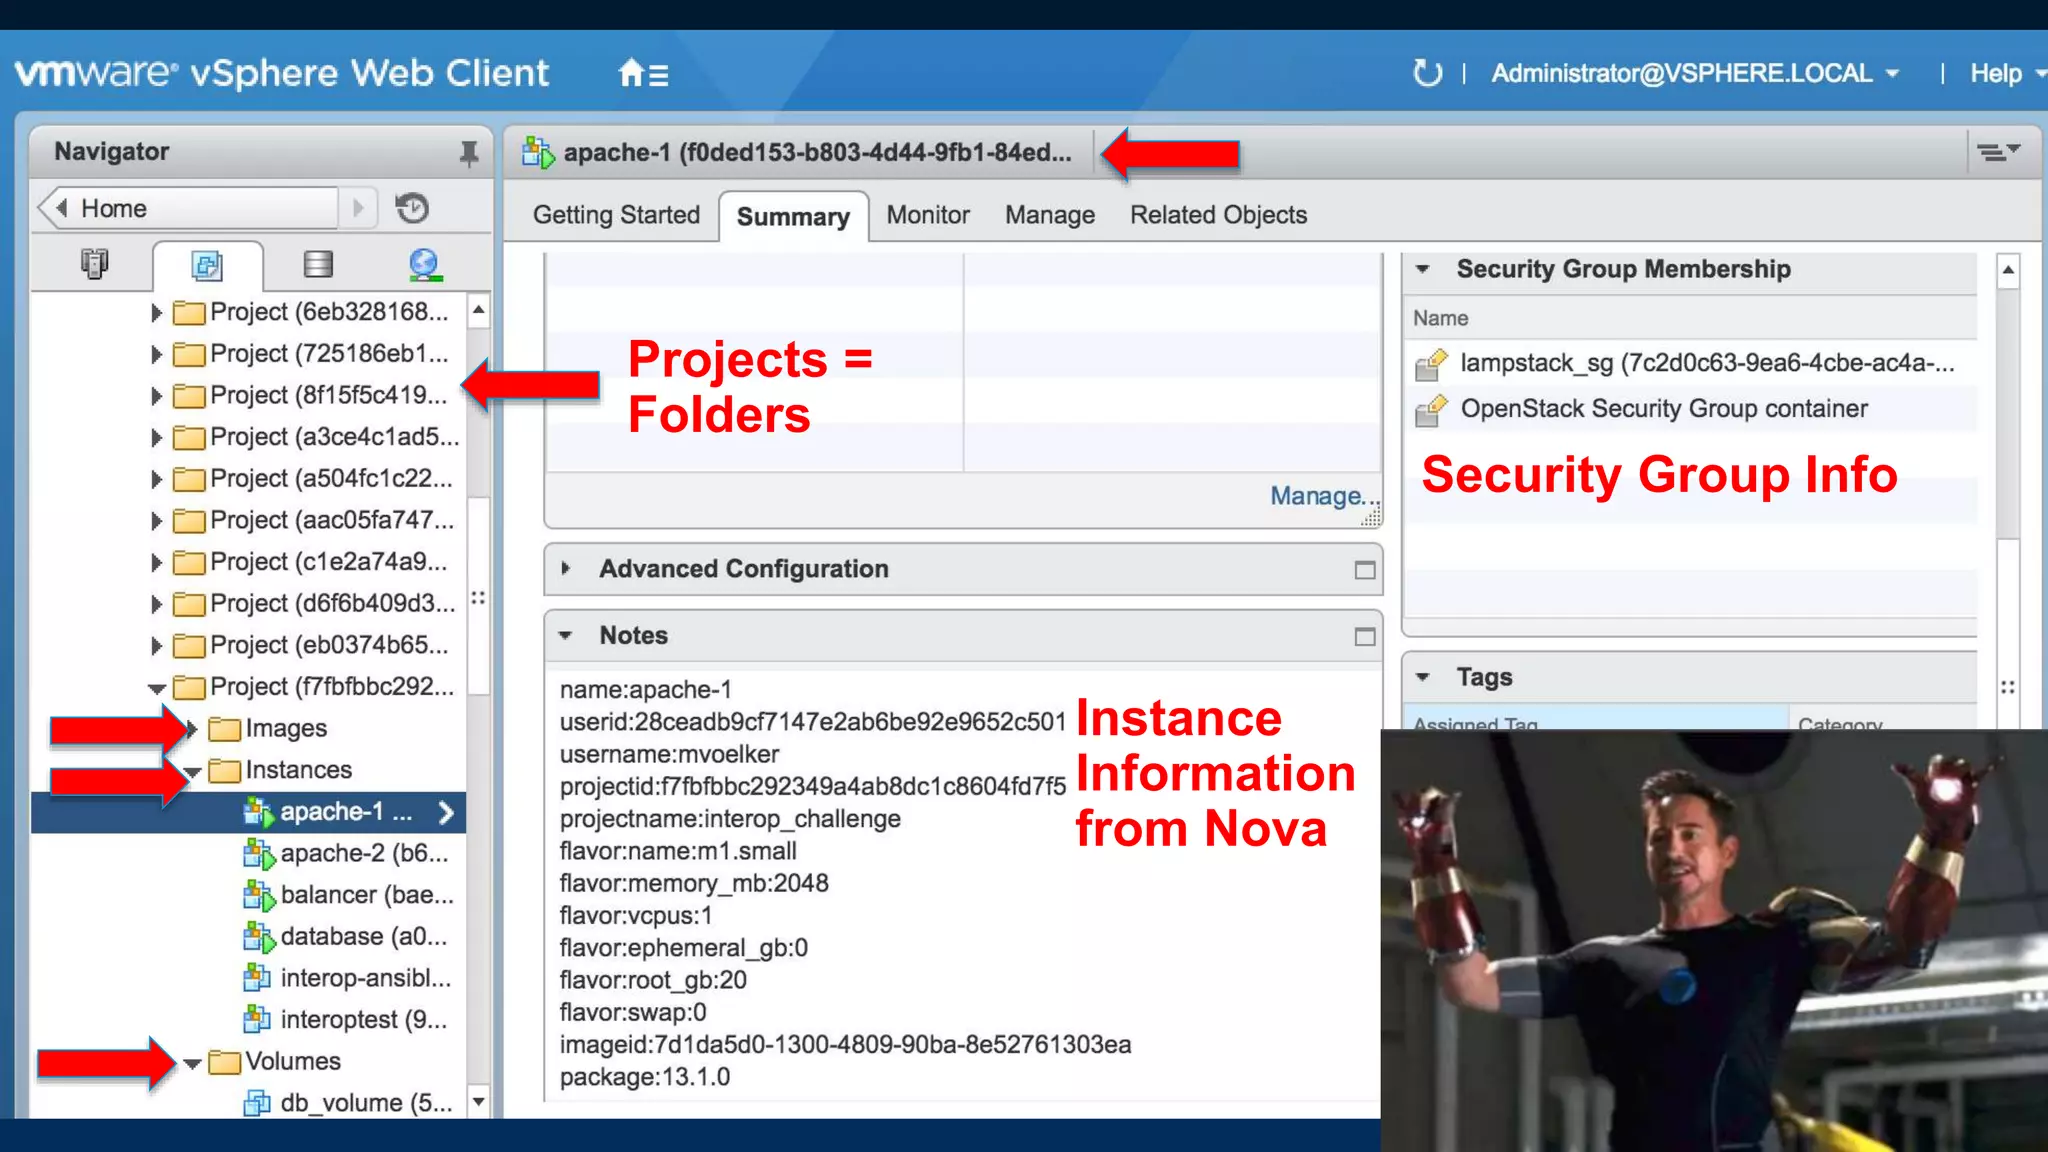
Task: Go back to Home in Navigator
Action: [x=190, y=208]
